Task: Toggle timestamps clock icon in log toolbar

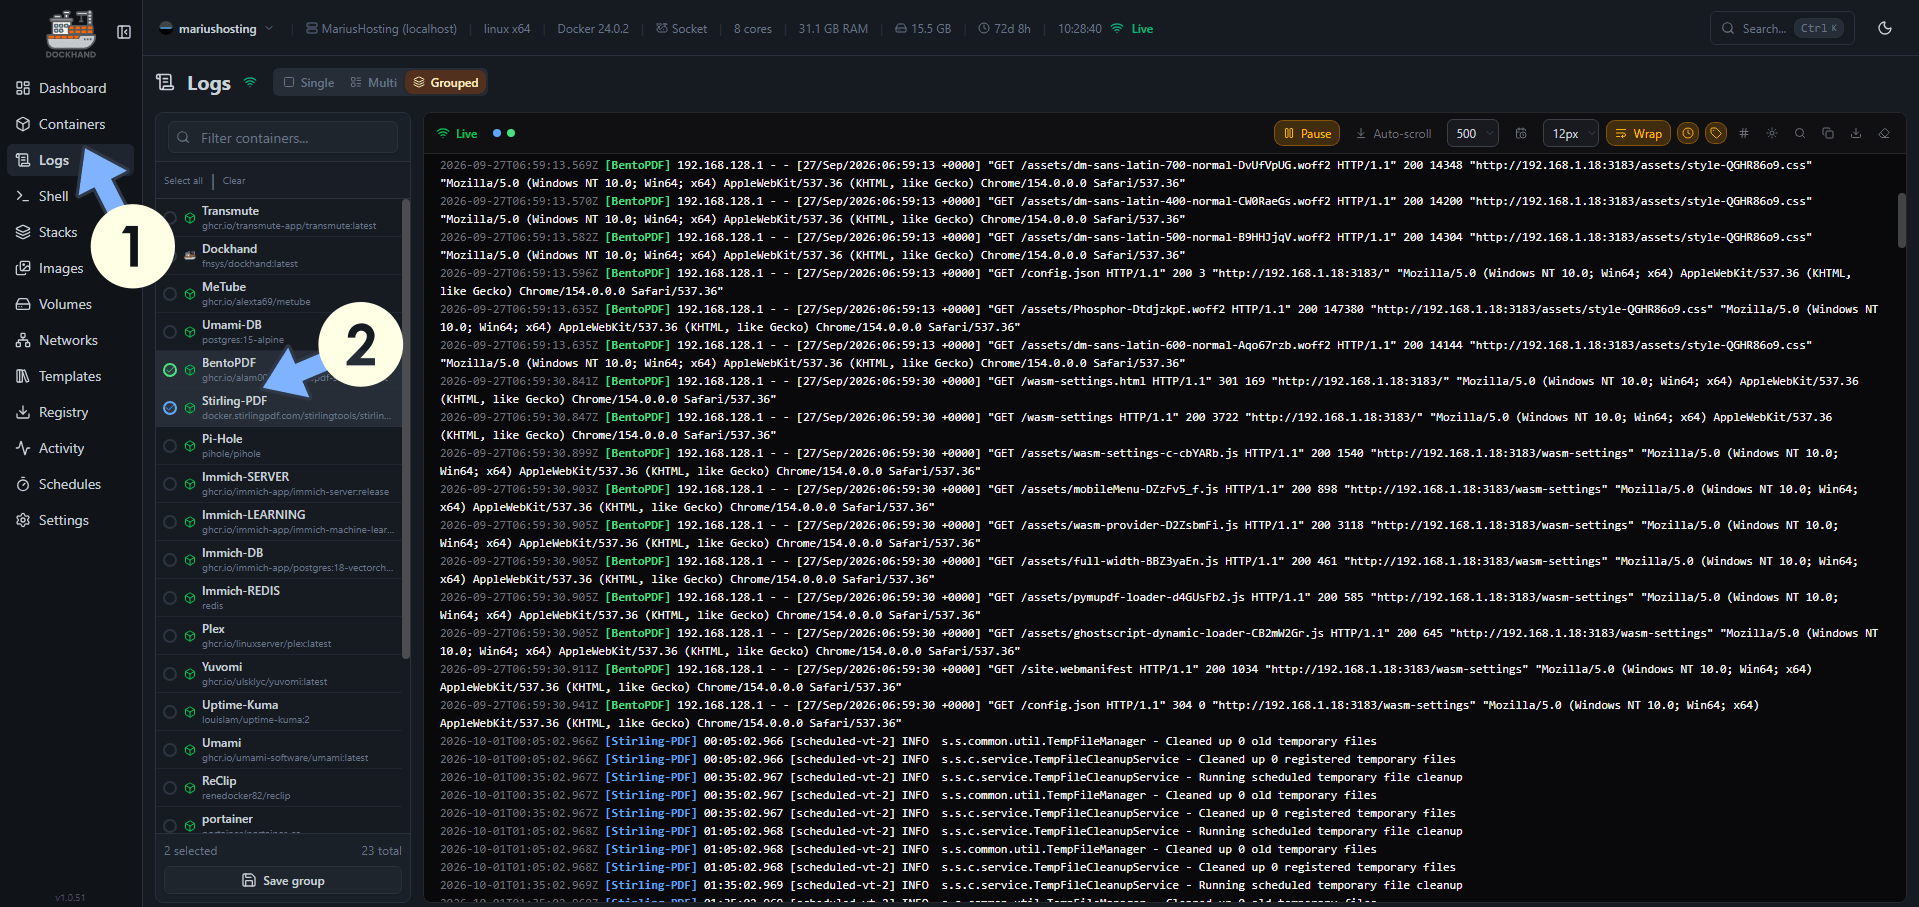Action: [x=1688, y=133]
